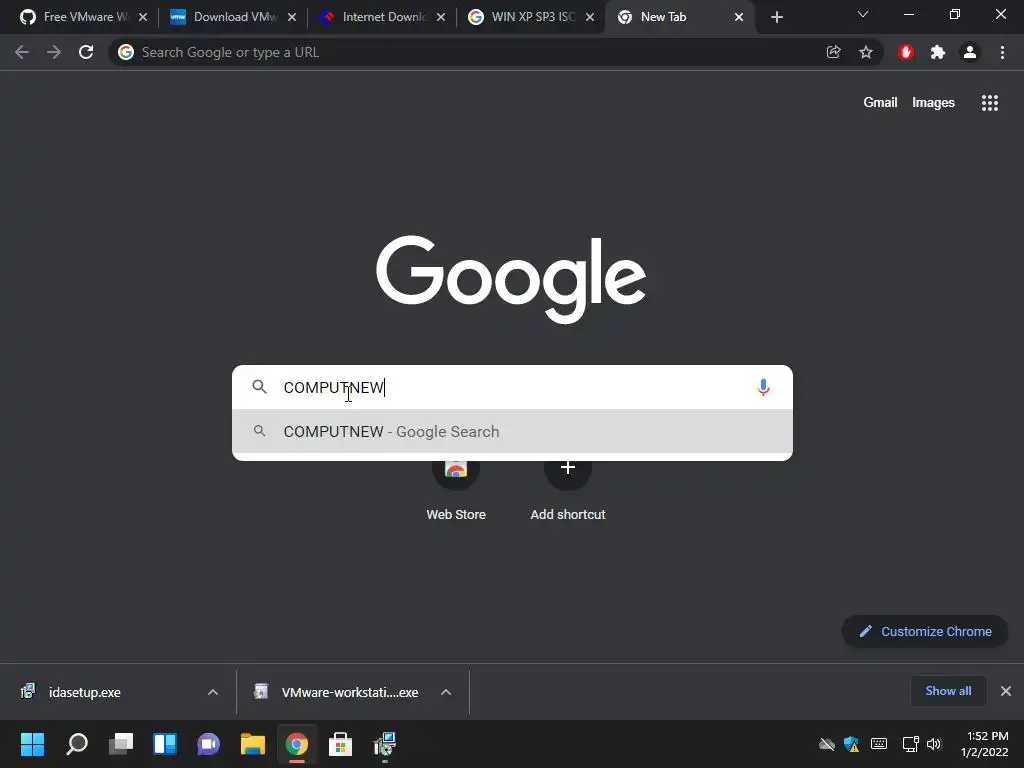This screenshot has width=1024, height=768.
Task: Close the Download VMware tab
Action: coord(292,18)
